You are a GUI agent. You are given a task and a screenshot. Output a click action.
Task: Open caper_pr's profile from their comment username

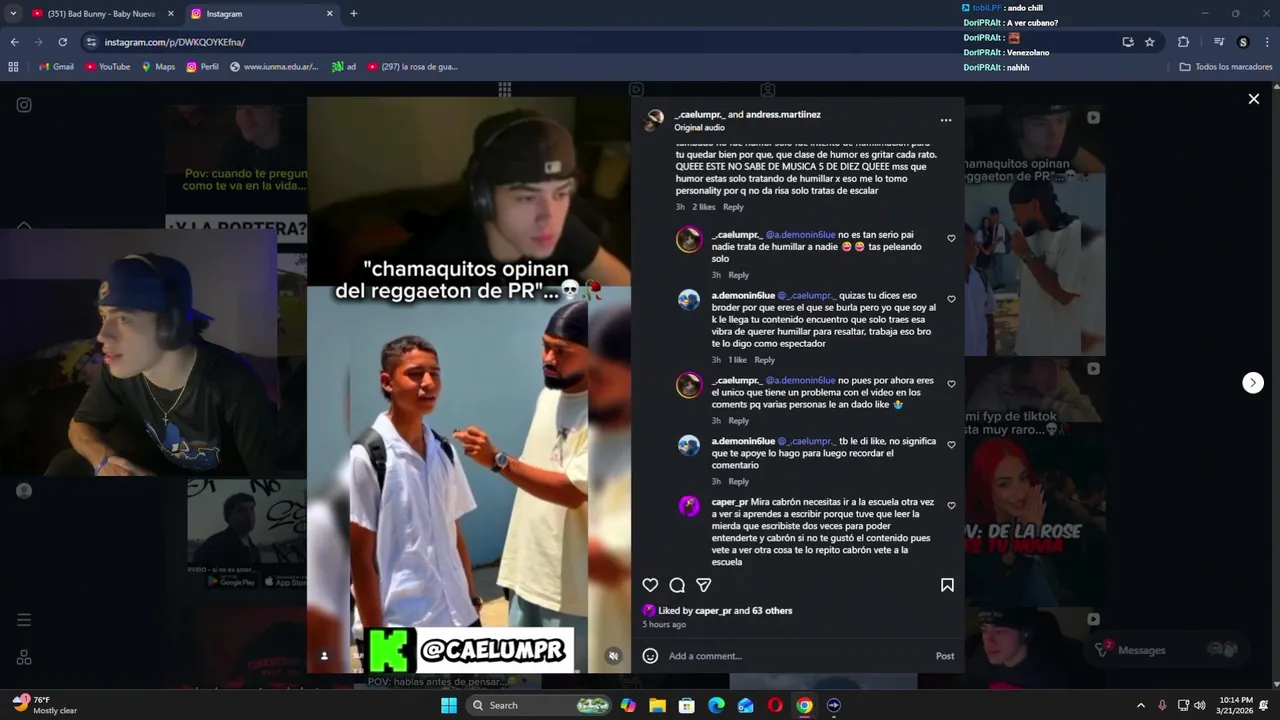(730, 502)
